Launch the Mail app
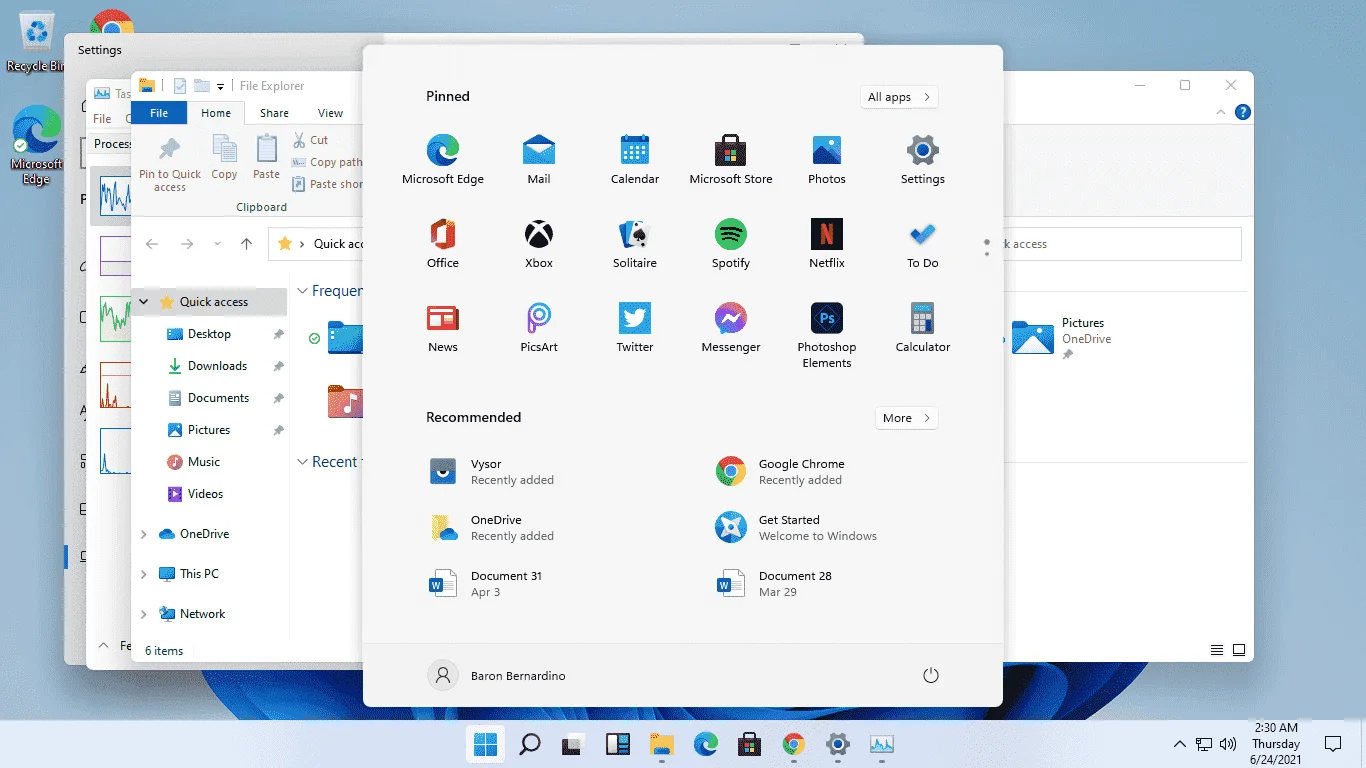This screenshot has height=768, width=1366. (x=539, y=160)
